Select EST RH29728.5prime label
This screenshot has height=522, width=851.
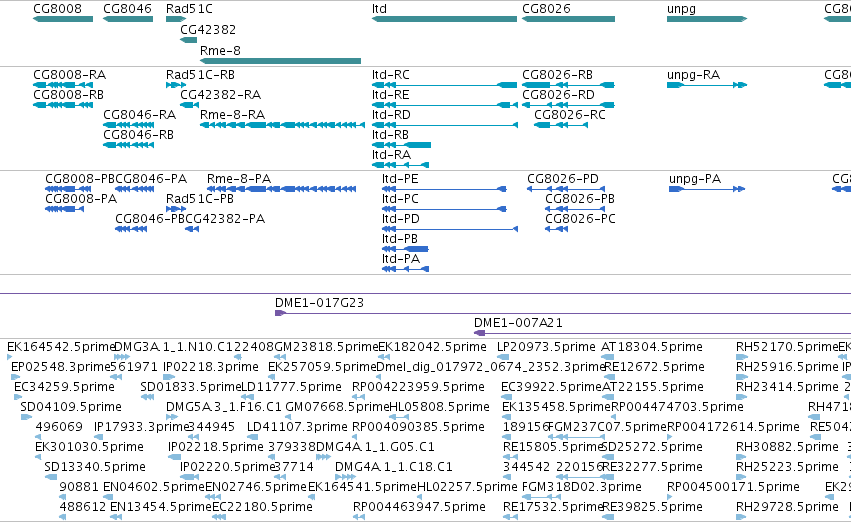[788, 507]
